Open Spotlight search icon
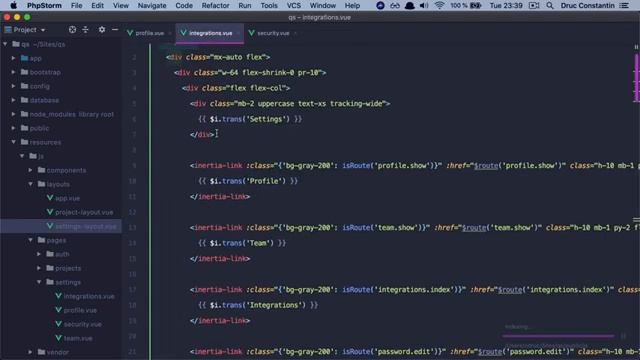 point(550,5)
